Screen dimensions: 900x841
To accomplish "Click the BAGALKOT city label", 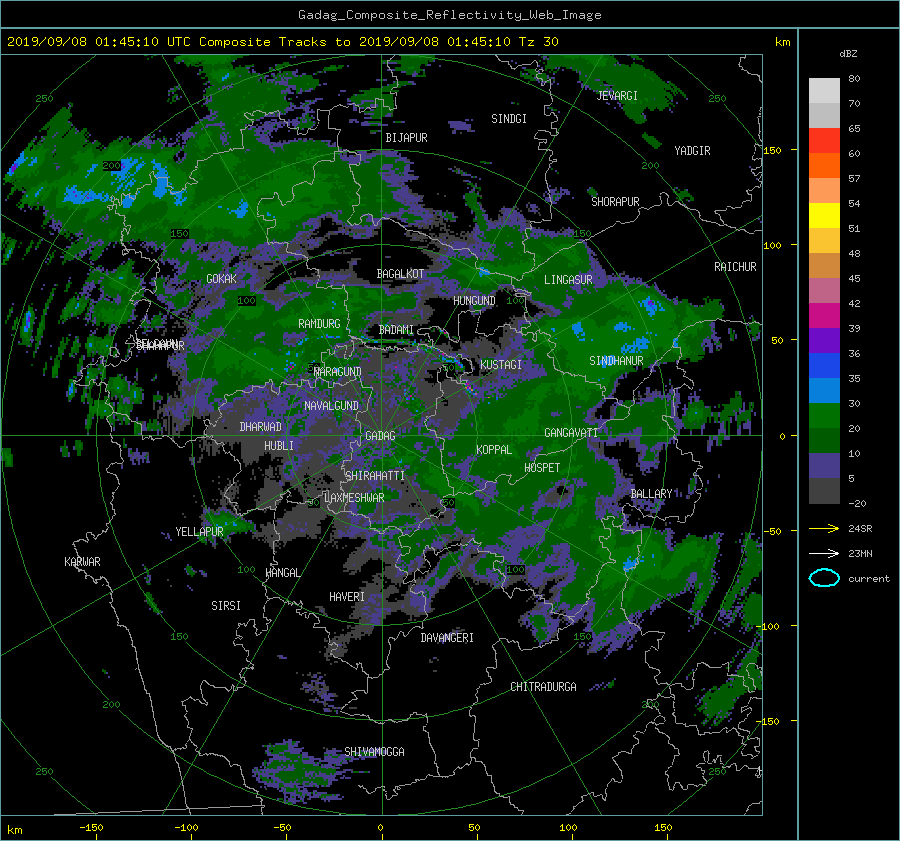I will click(x=400, y=274).
